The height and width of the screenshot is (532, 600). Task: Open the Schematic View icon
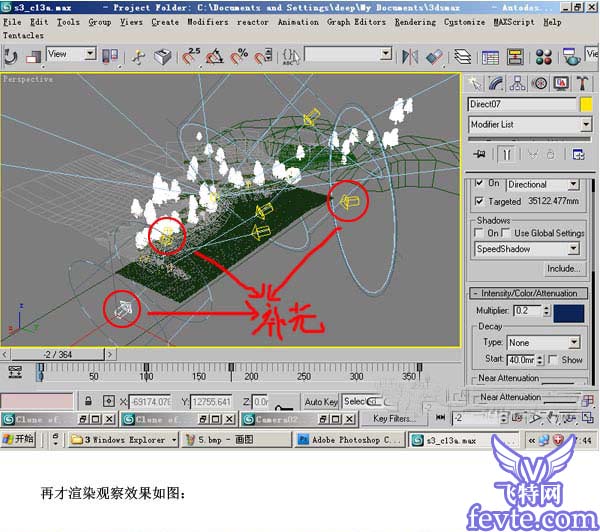515,57
